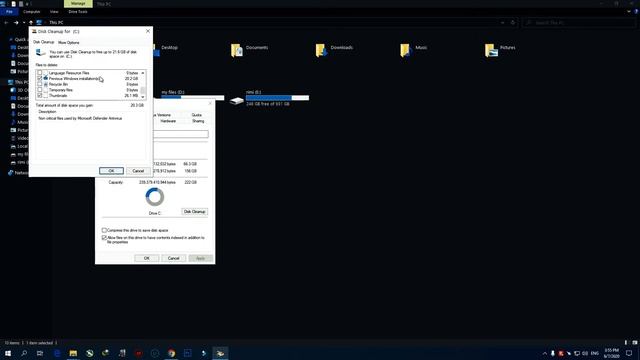Click the drive E: usage bar

pyautogui.click(x=277, y=98)
